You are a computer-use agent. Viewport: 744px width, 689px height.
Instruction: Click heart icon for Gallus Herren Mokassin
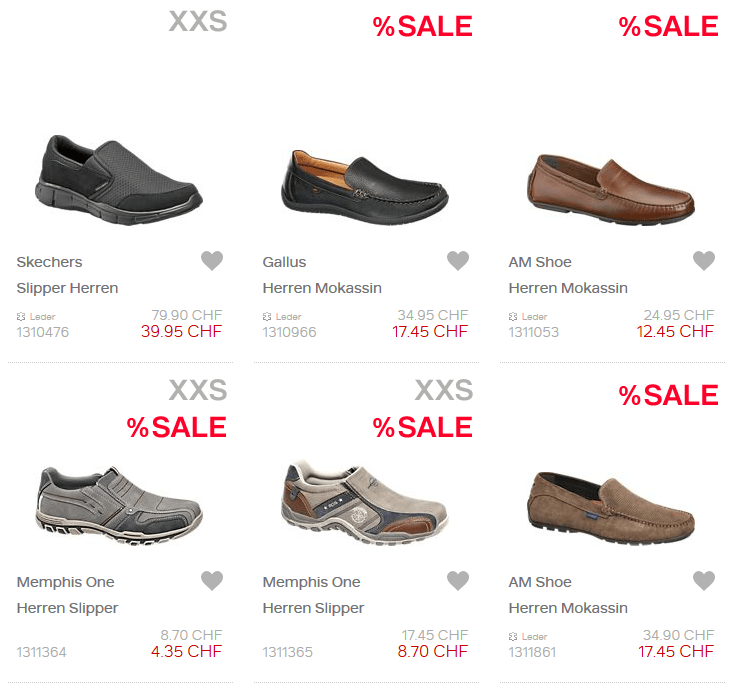[x=458, y=261]
